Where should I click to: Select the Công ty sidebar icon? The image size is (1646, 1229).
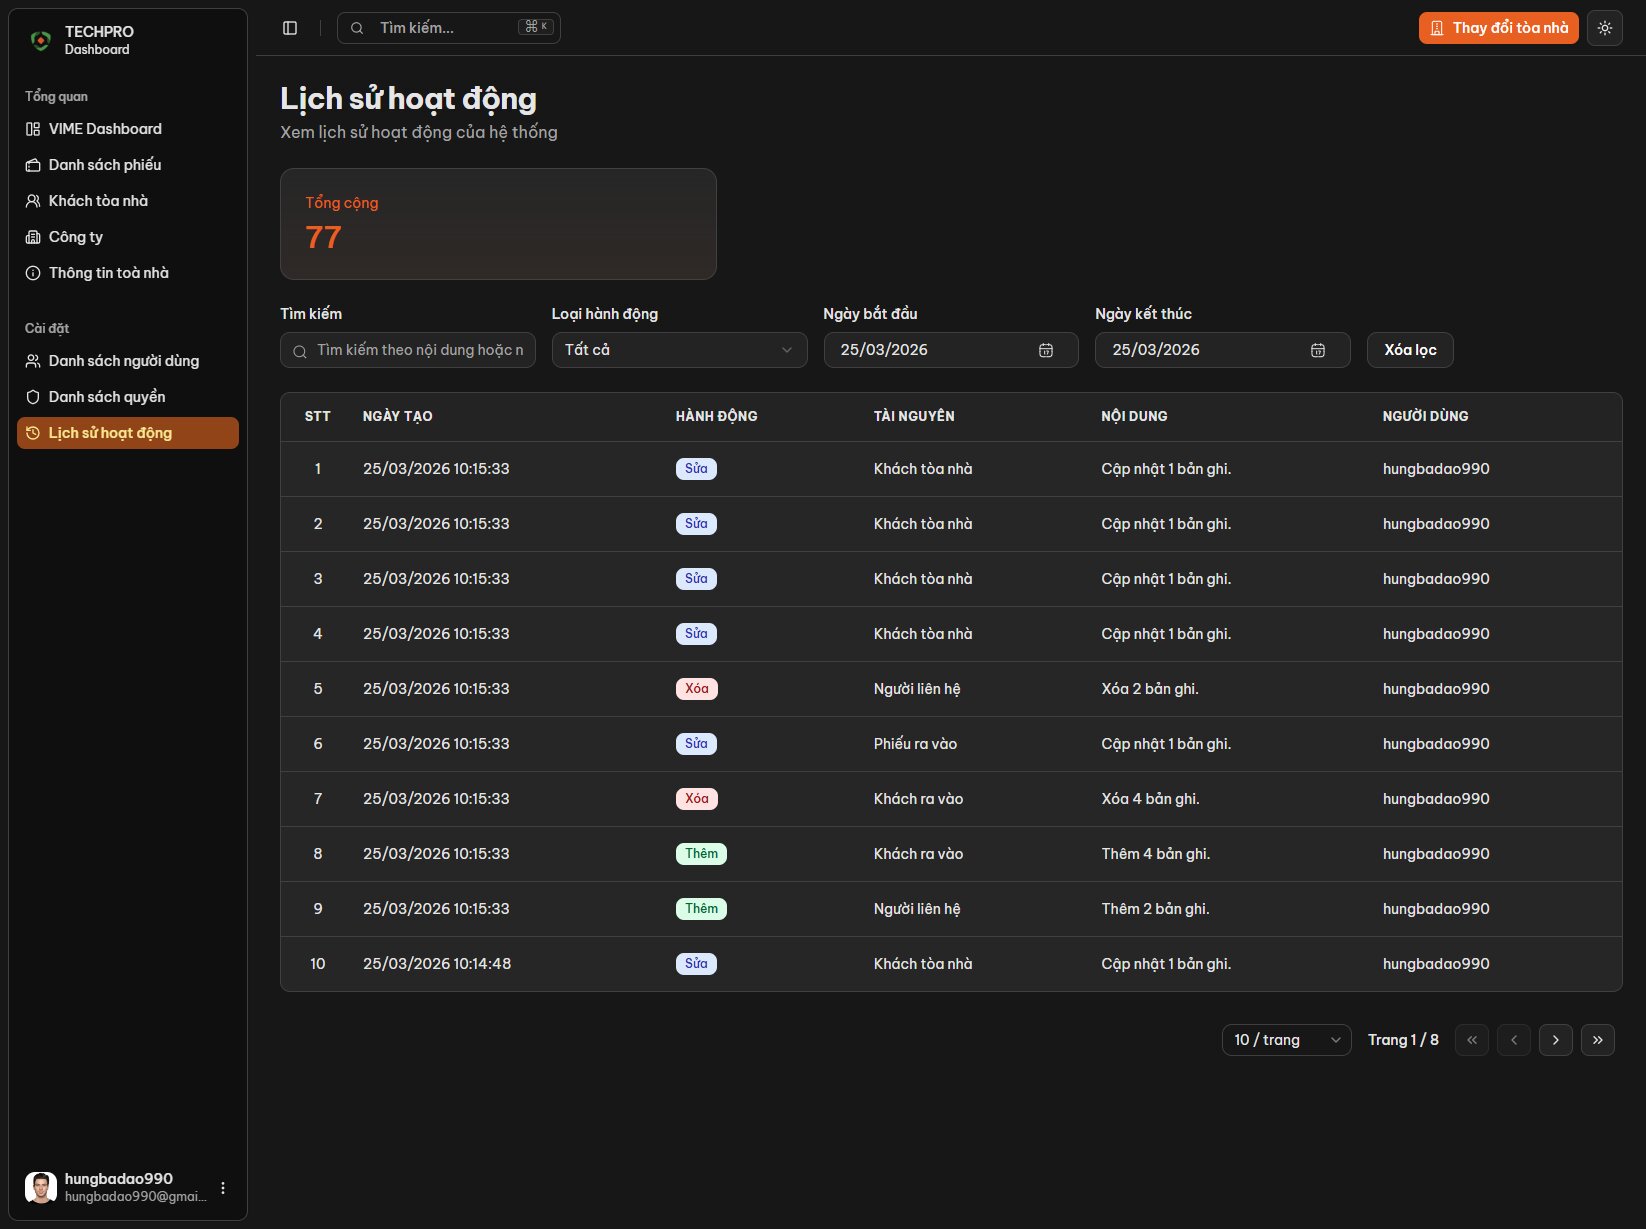32,236
